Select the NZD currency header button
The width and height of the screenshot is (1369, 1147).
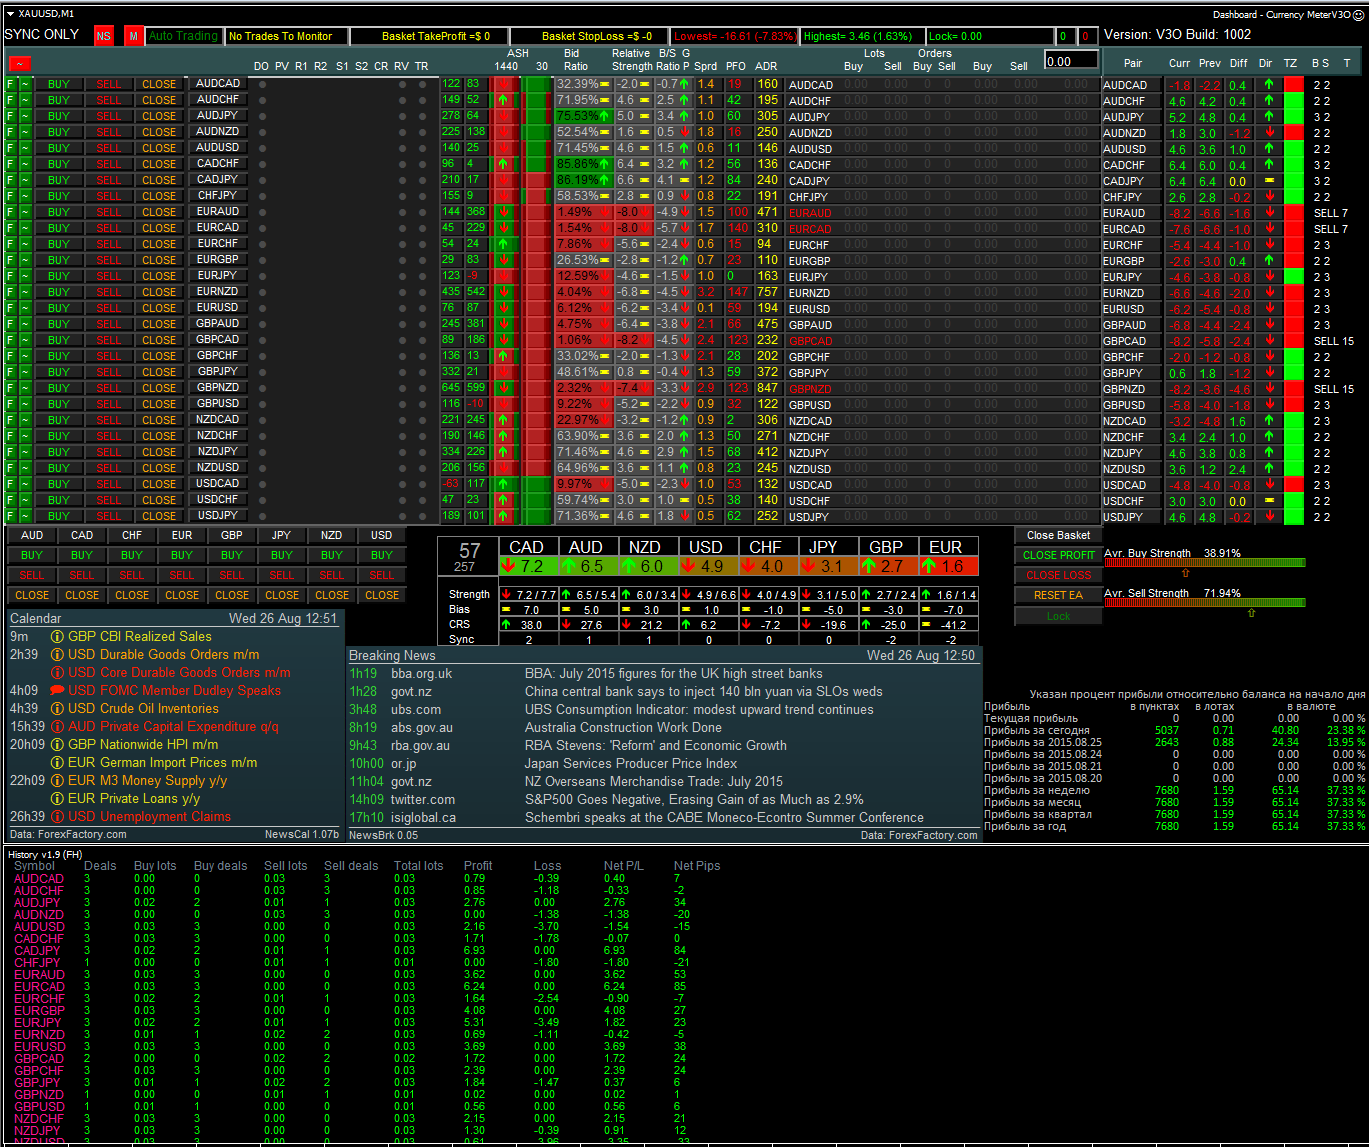332,535
